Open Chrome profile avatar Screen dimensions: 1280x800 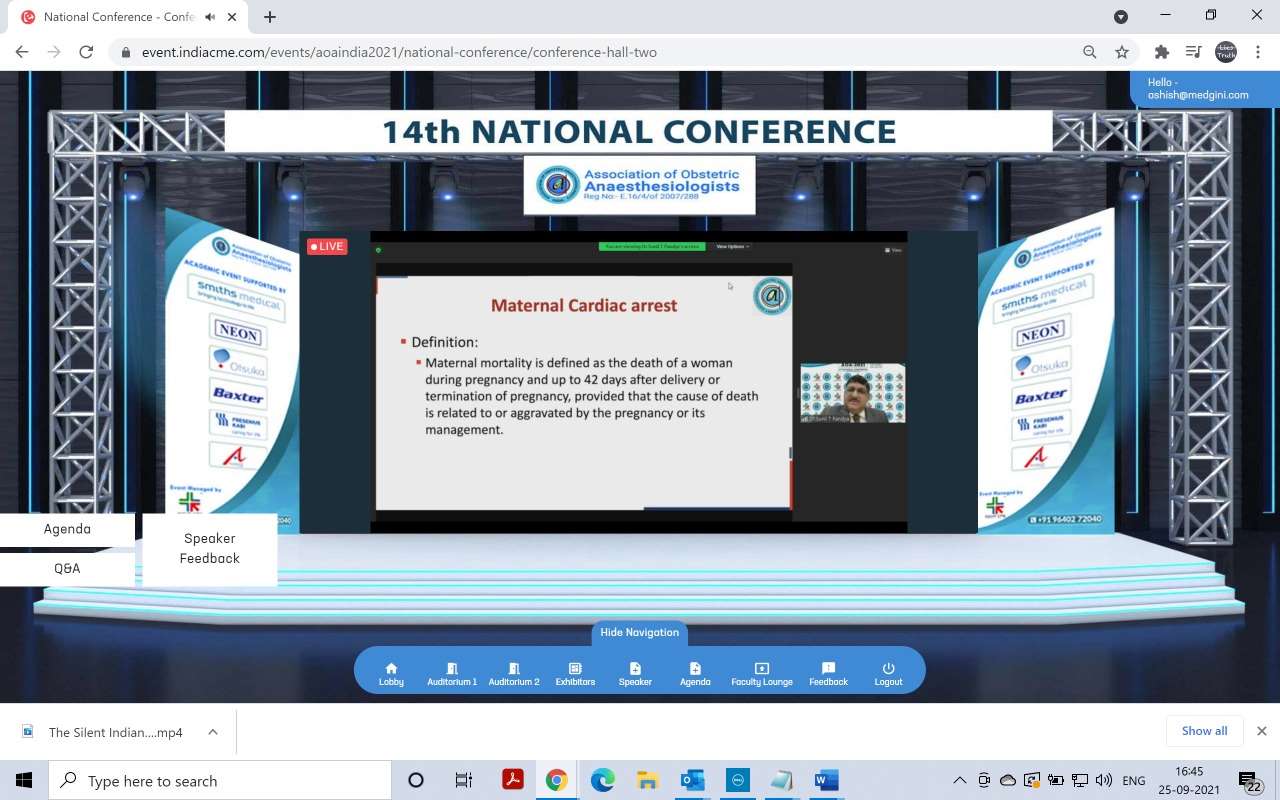pos(1226,52)
